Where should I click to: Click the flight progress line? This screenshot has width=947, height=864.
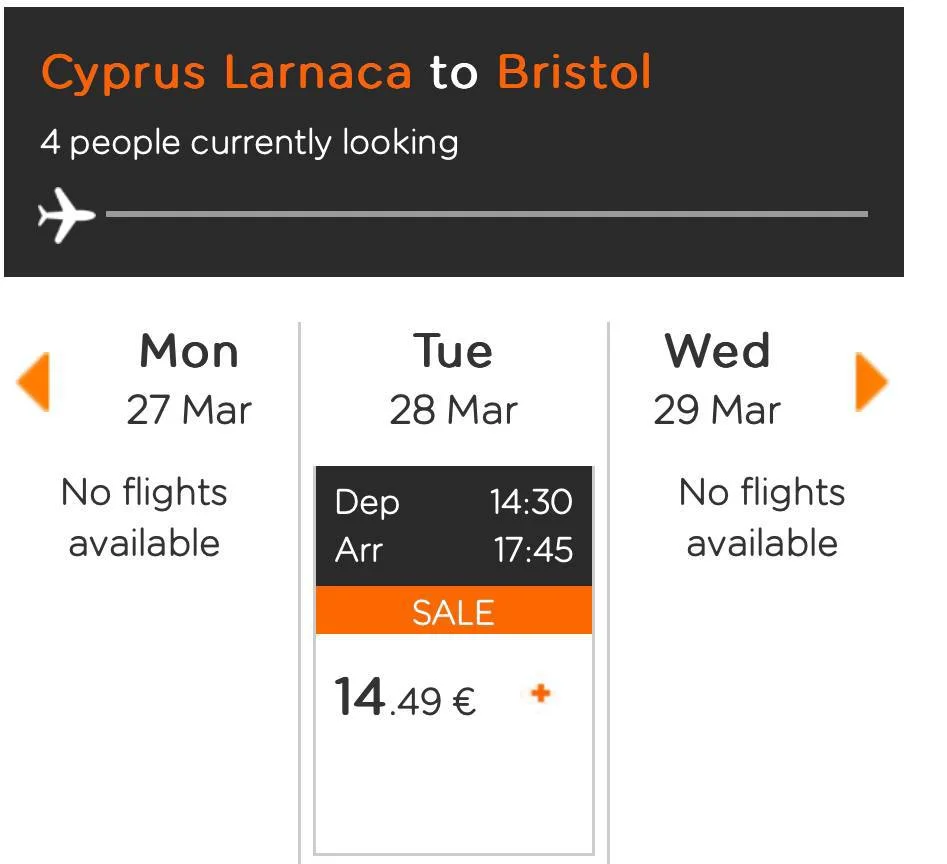(x=486, y=214)
